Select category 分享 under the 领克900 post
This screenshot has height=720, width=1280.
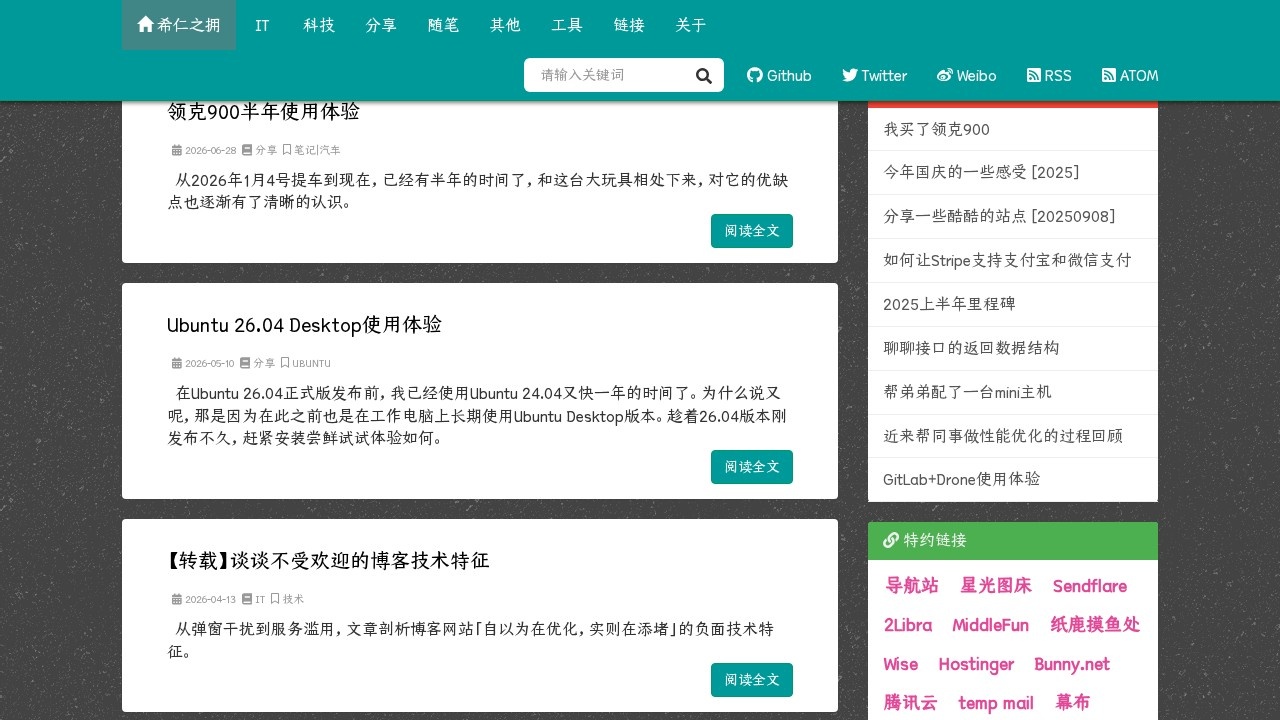(x=266, y=150)
